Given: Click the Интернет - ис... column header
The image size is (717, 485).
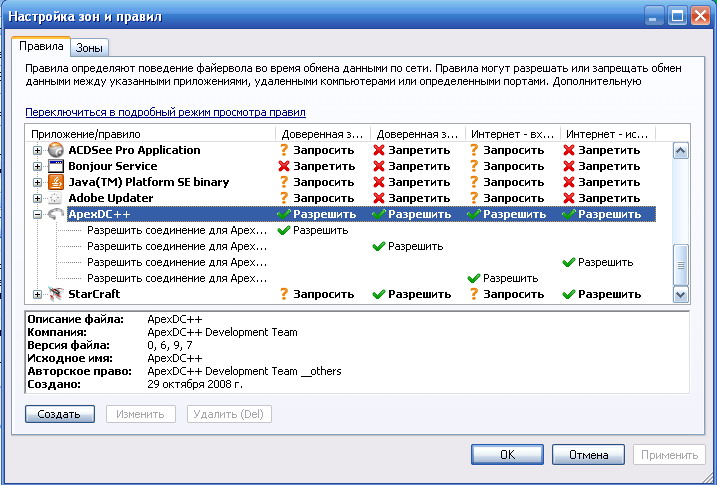Looking at the screenshot, I should point(608,134).
